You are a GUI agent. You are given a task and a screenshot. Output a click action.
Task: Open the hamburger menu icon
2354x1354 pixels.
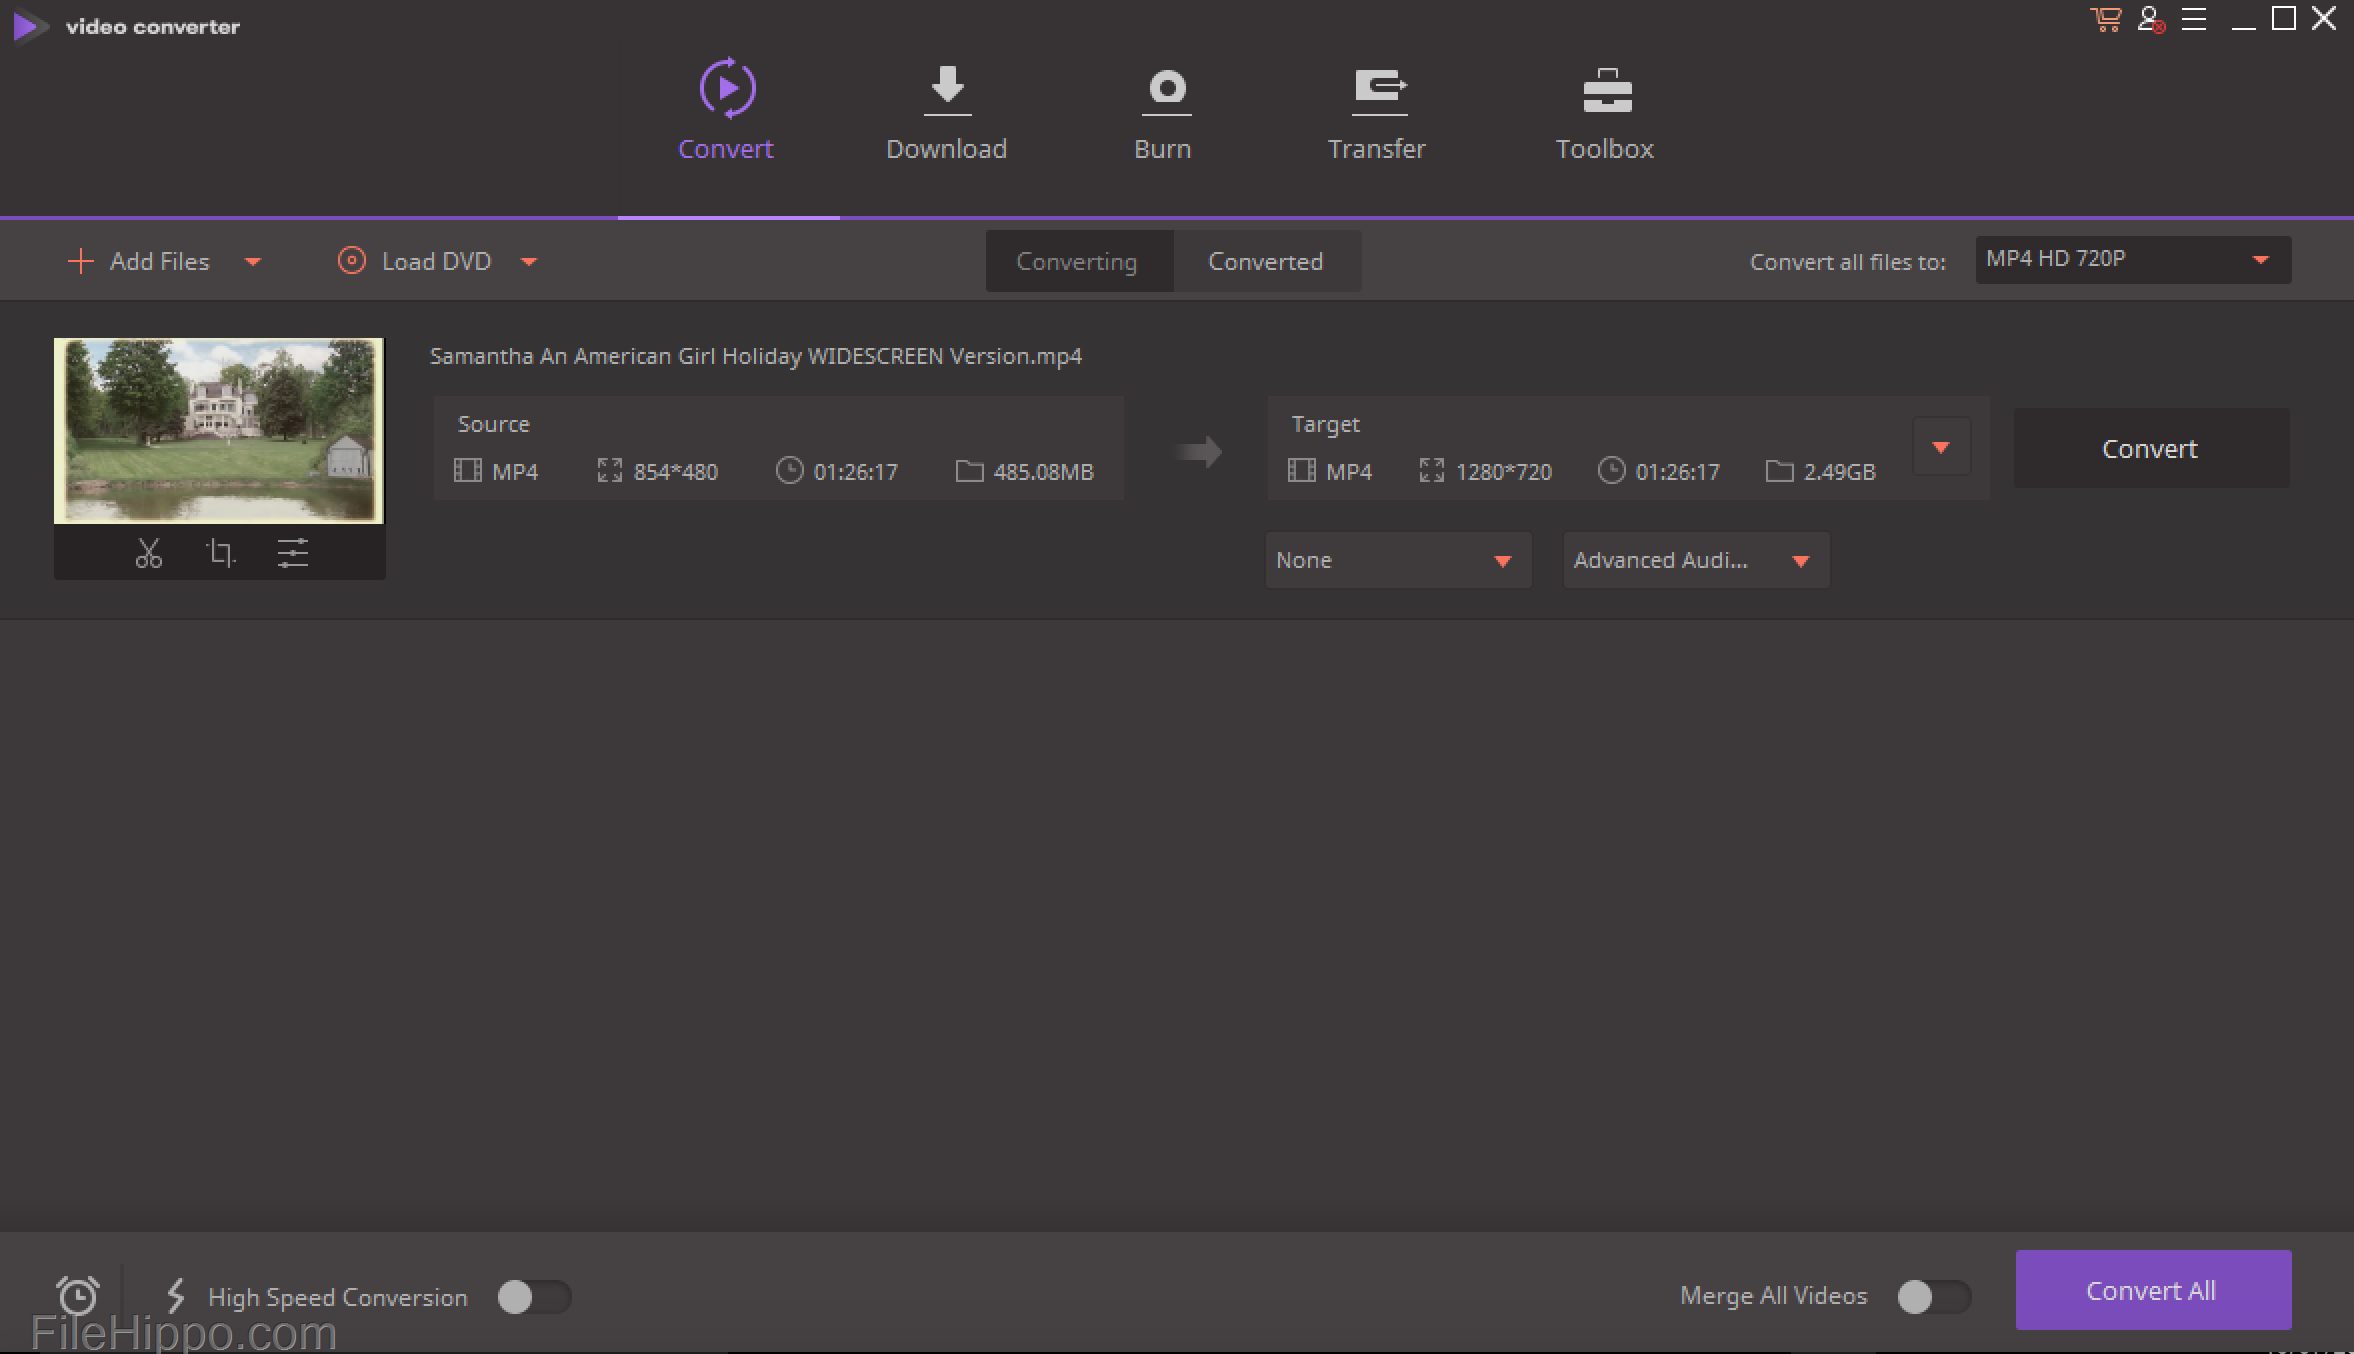pyautogui.click(x=2194, y=19)
